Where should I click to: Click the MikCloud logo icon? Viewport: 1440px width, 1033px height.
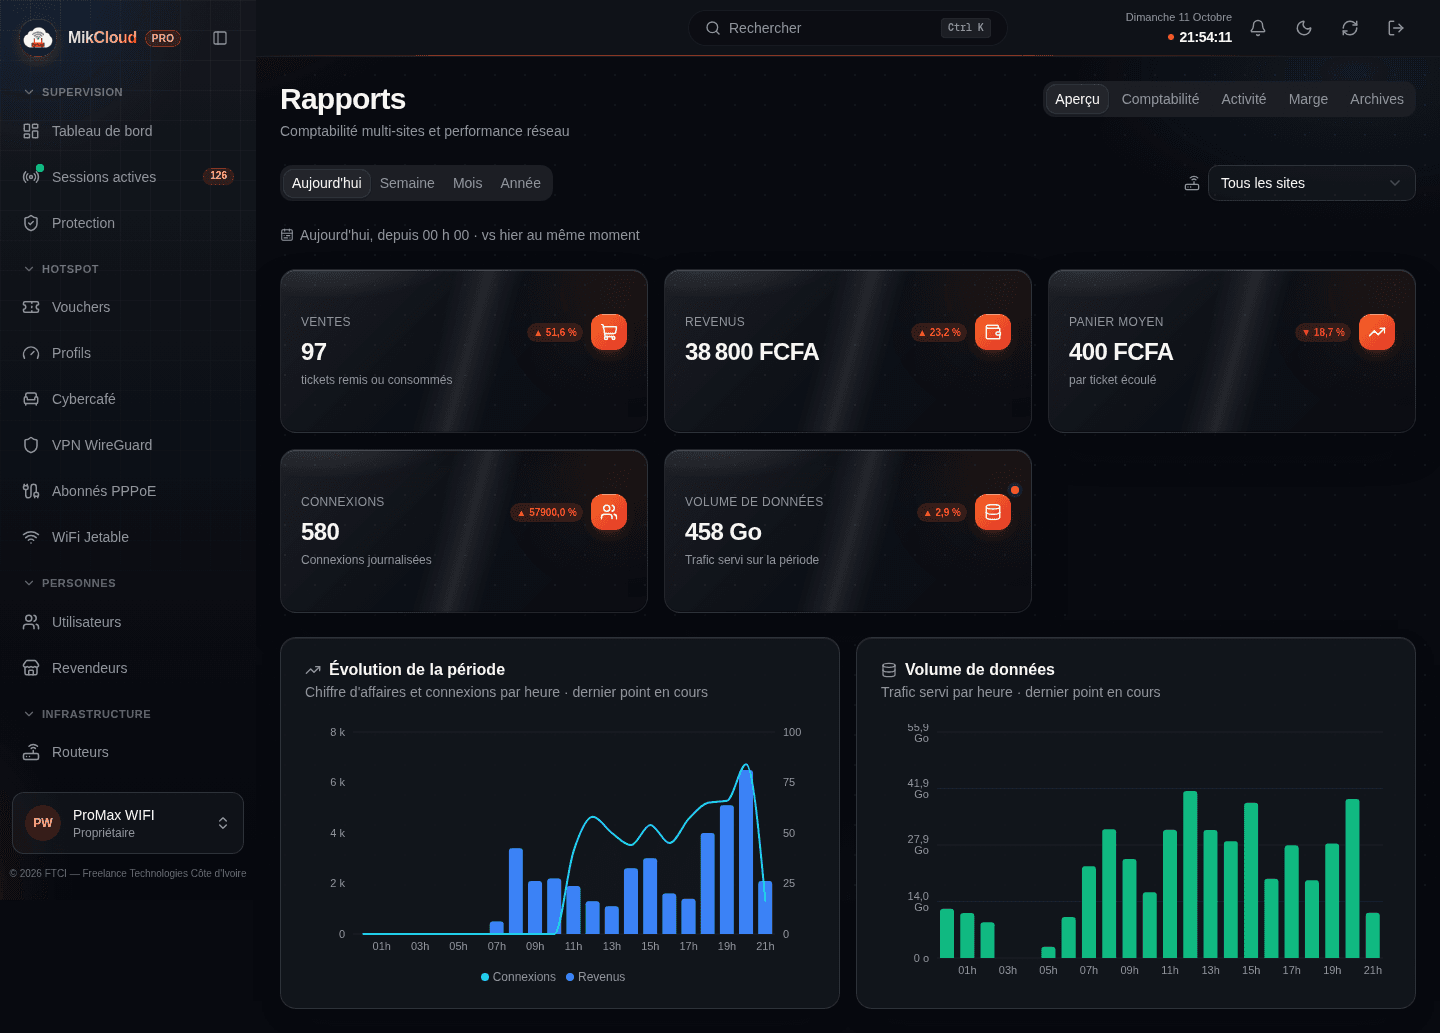[x=38, y=38]
